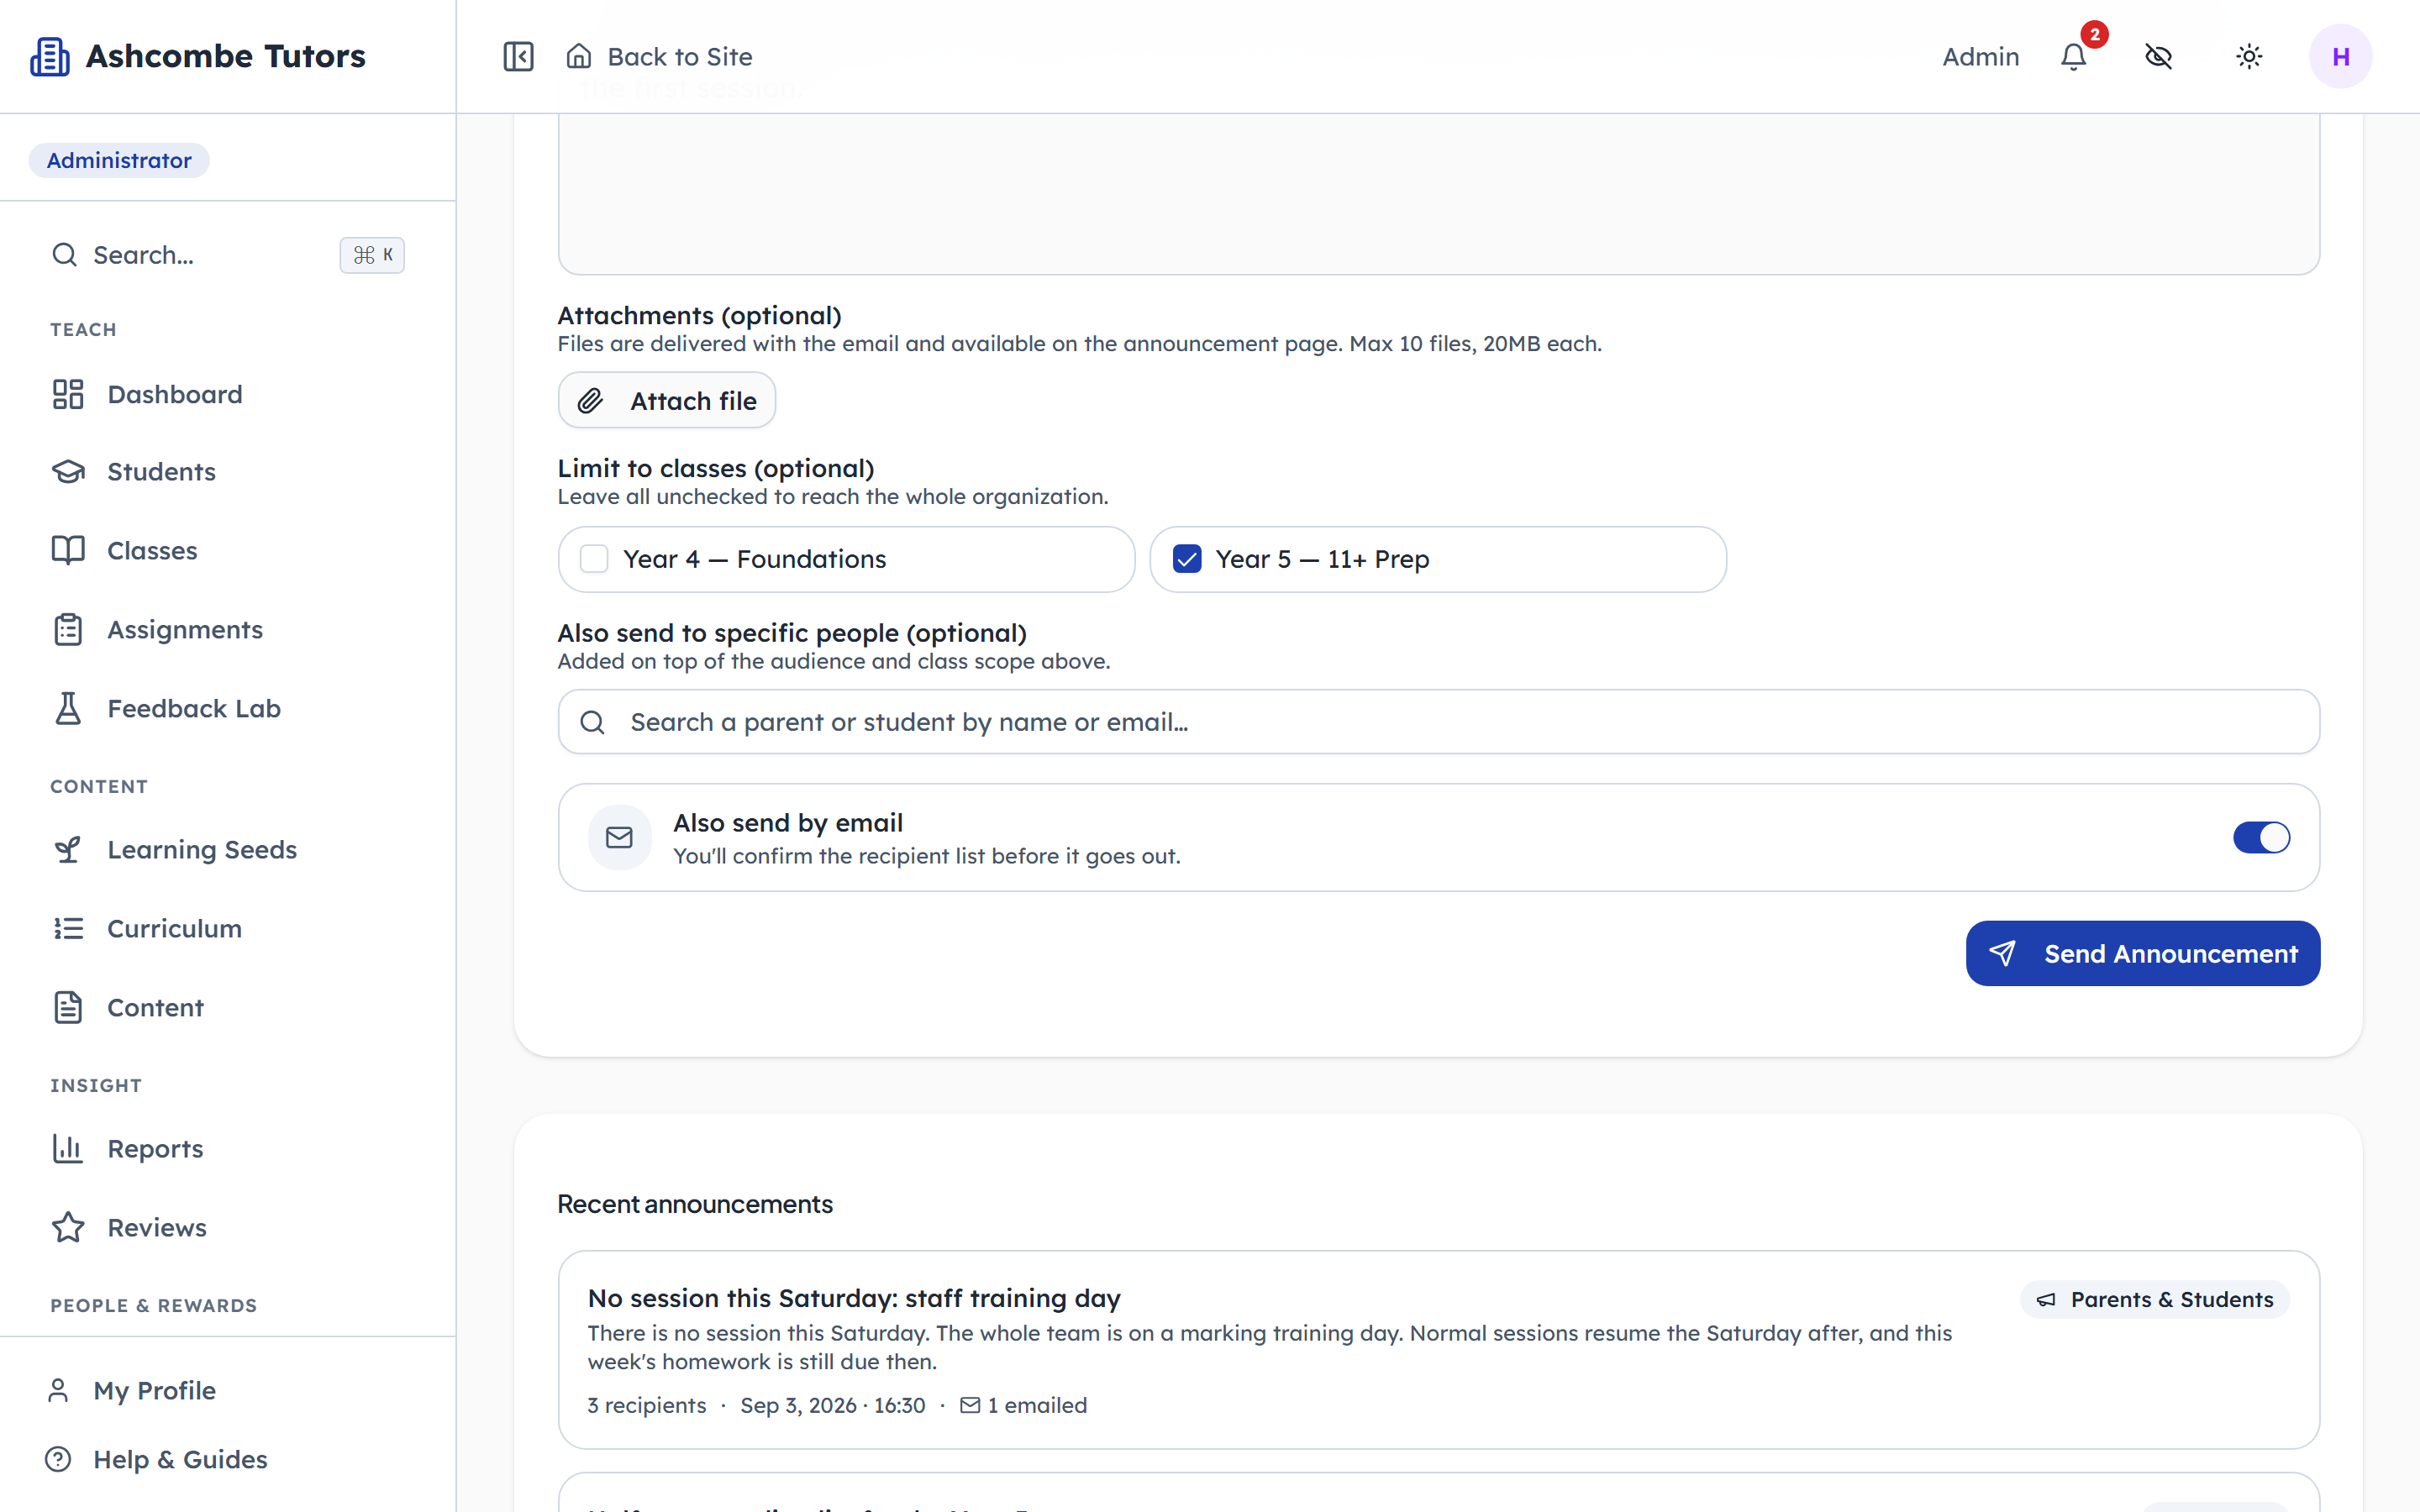The width and height of the screenshot is (2420, 1512).
Task: Uncheck the Year 5 — 11+ Prep checkbox
Action: [1187, 558]
